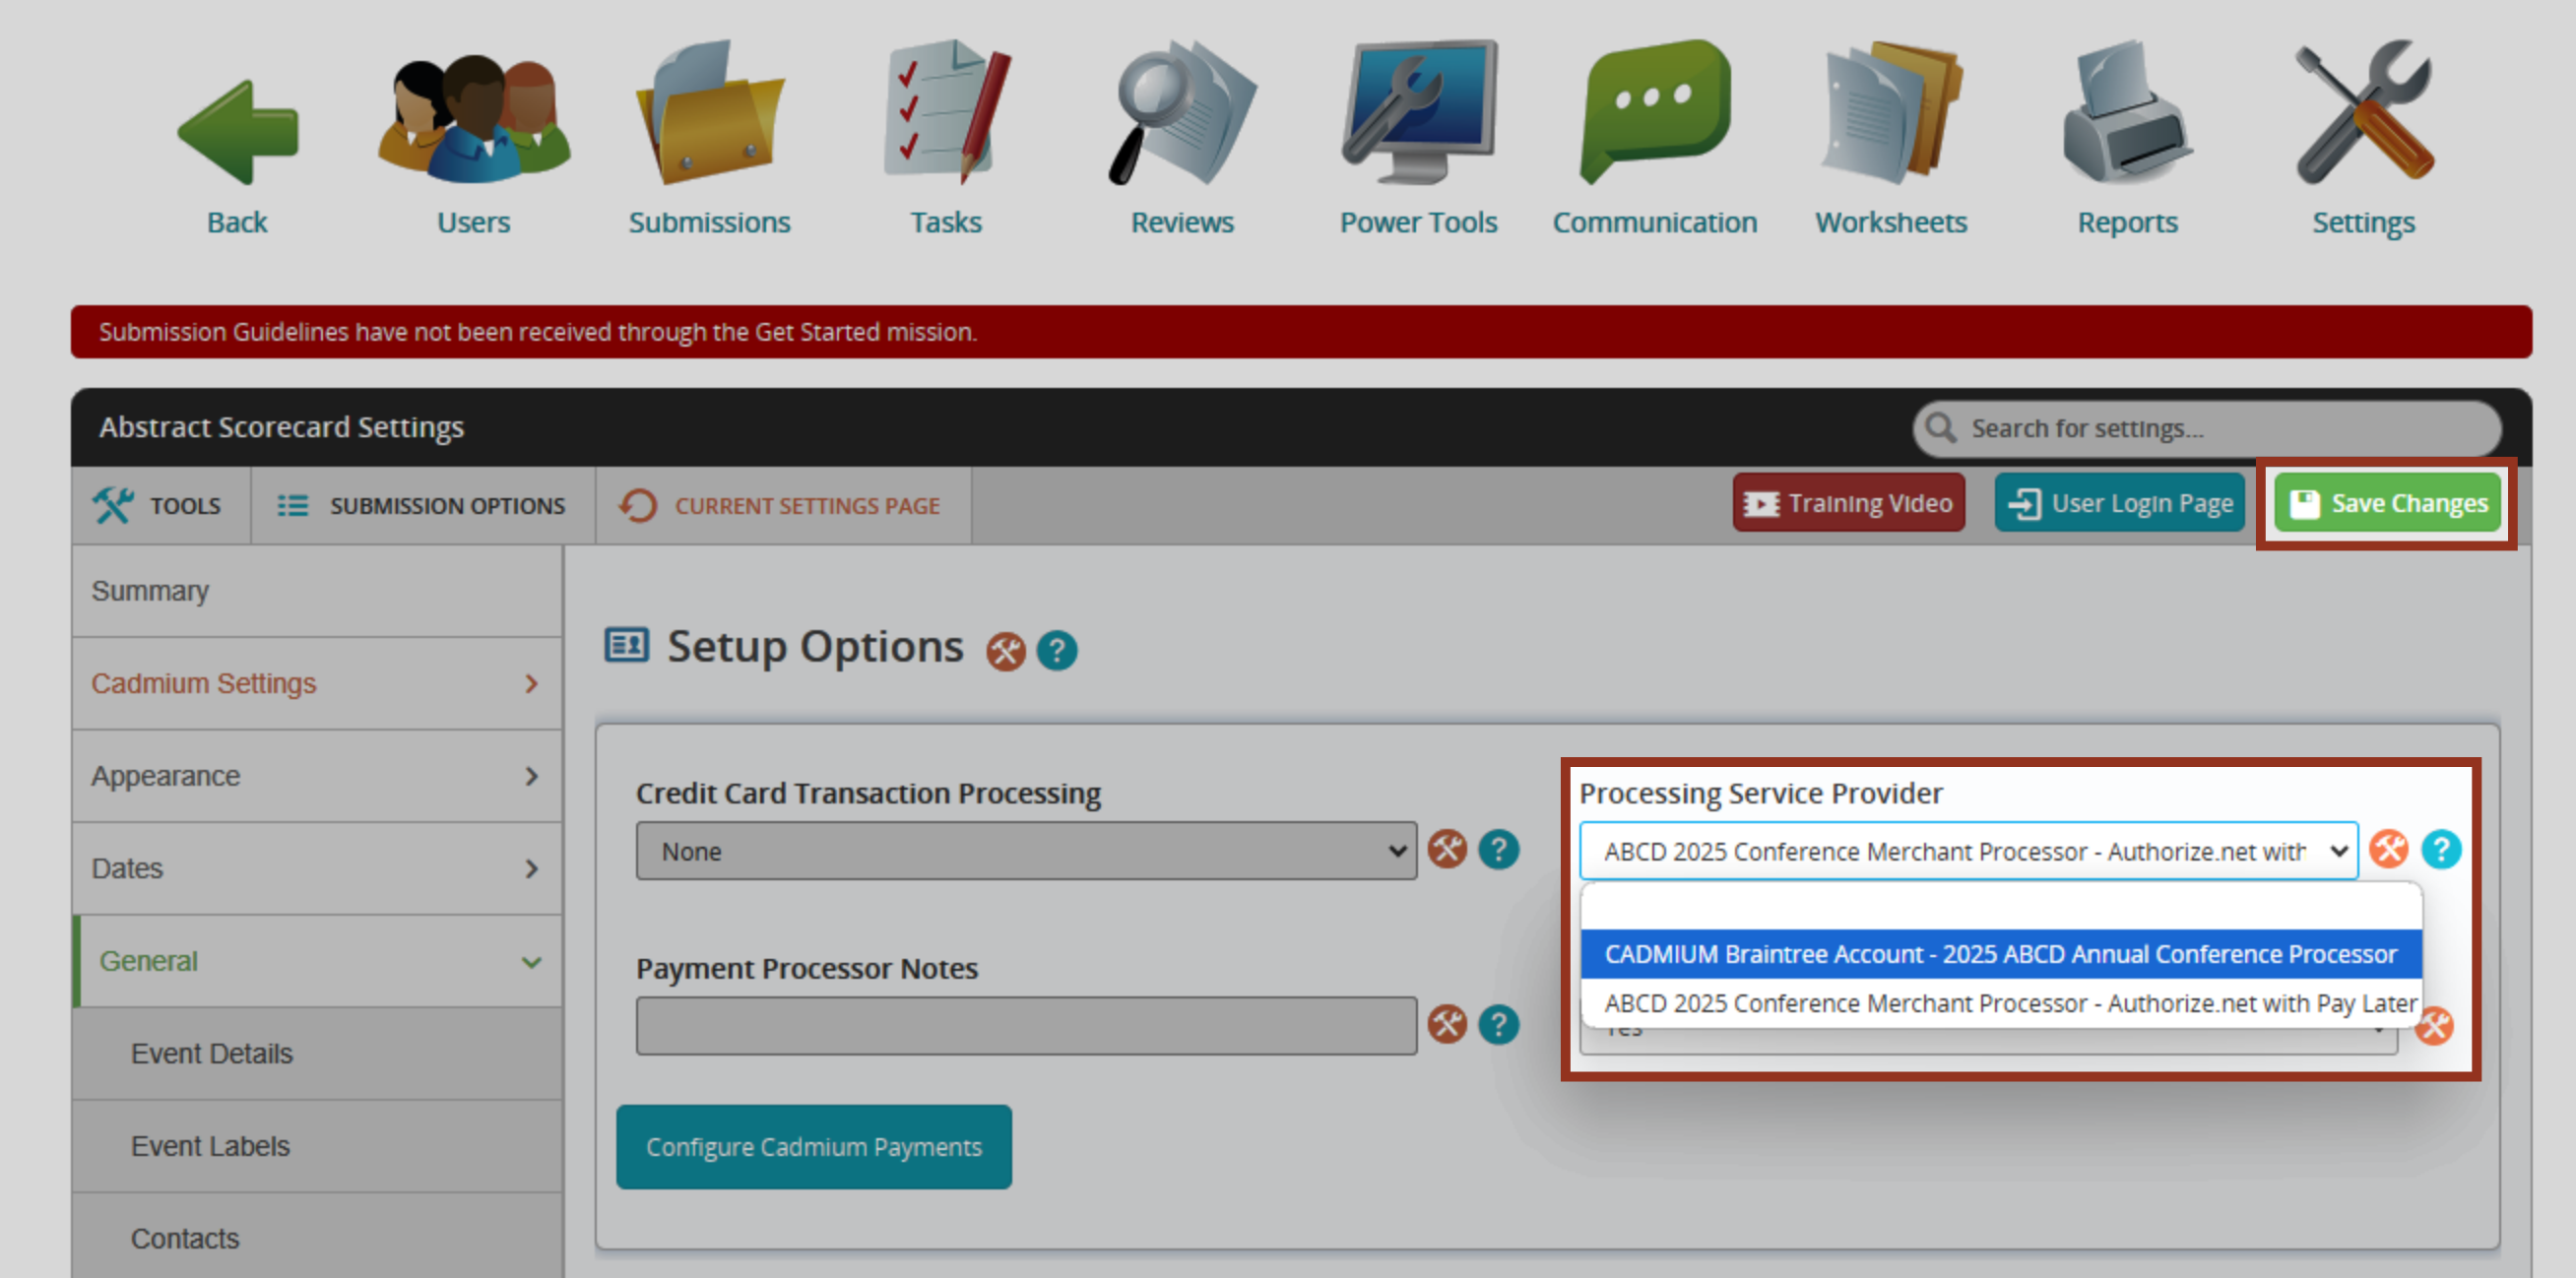Open the Power Tools monitor icon

click(1418, 113)
